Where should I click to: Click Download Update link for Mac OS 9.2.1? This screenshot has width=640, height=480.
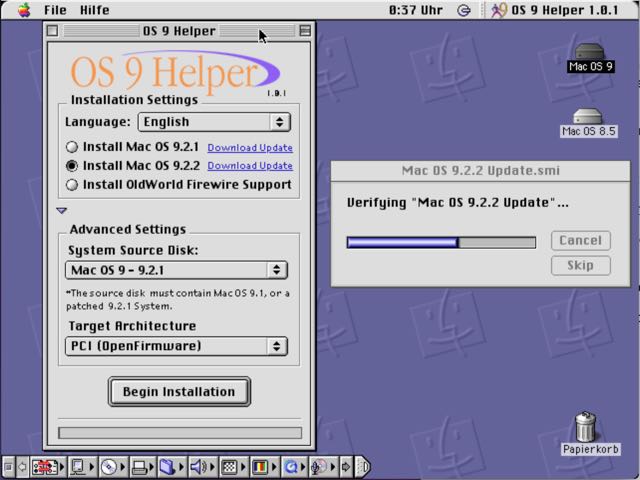(250, 148)
